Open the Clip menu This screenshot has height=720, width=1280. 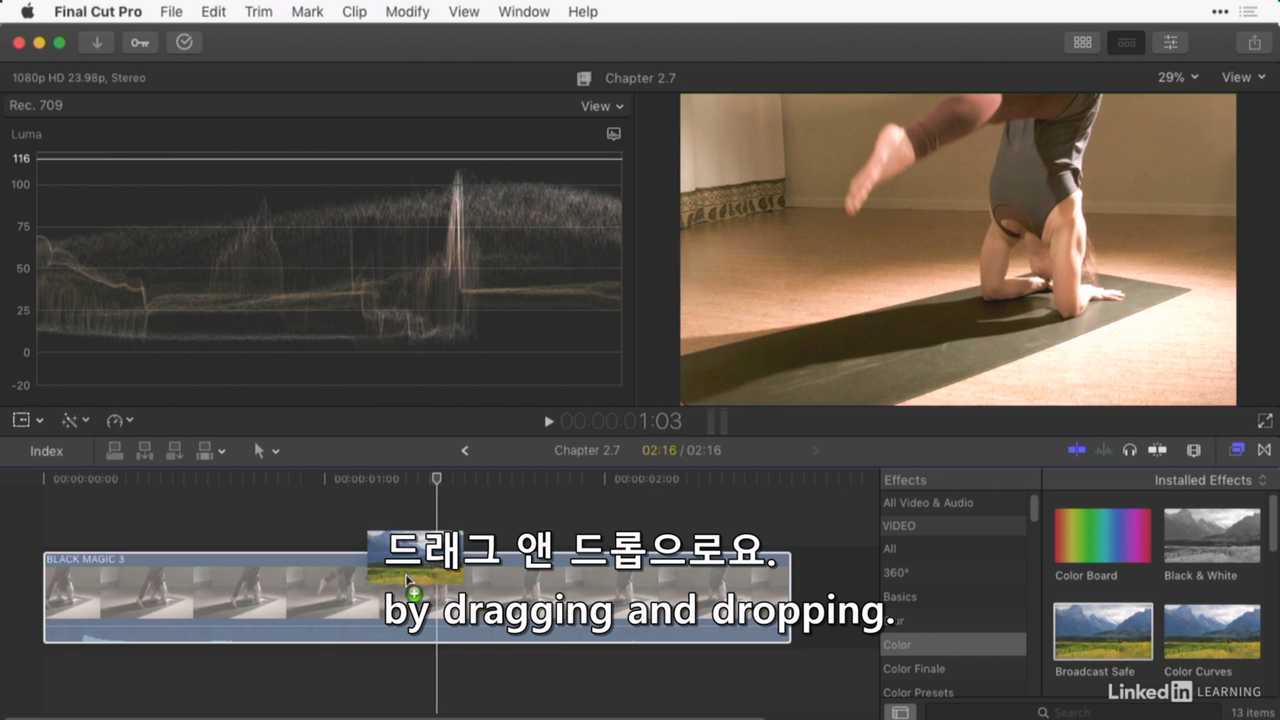click(354, 12)
